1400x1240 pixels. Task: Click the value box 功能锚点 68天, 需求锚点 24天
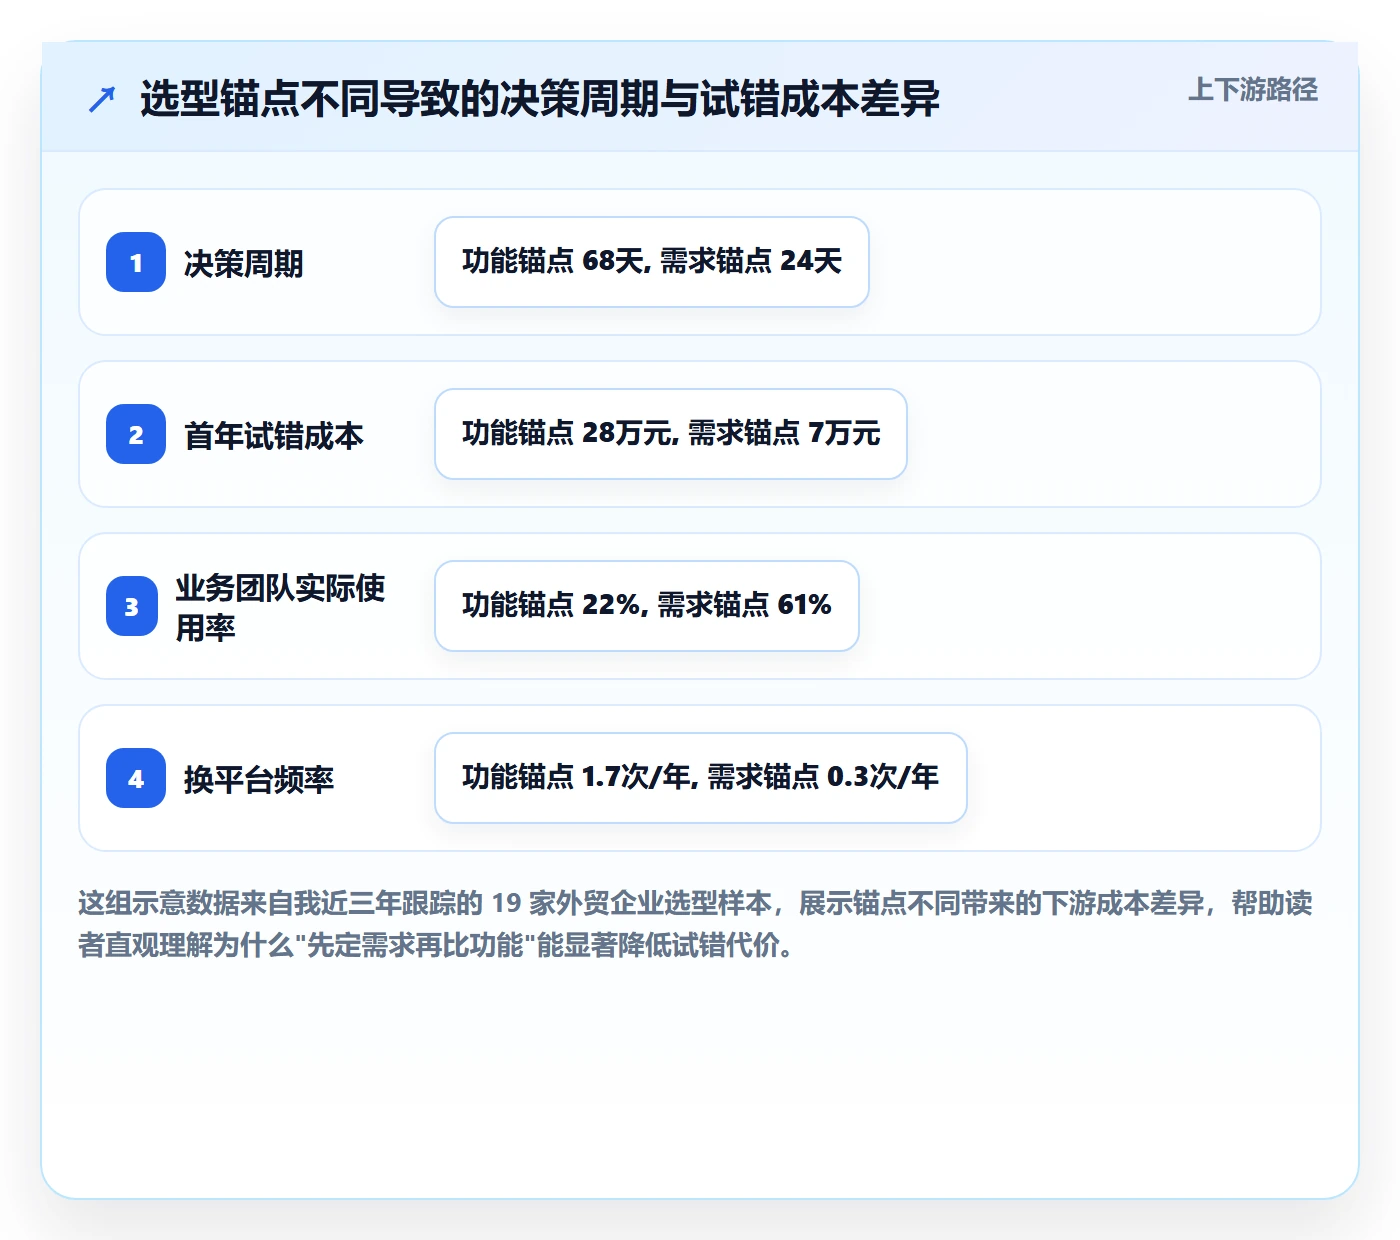[x=652, y=262]
